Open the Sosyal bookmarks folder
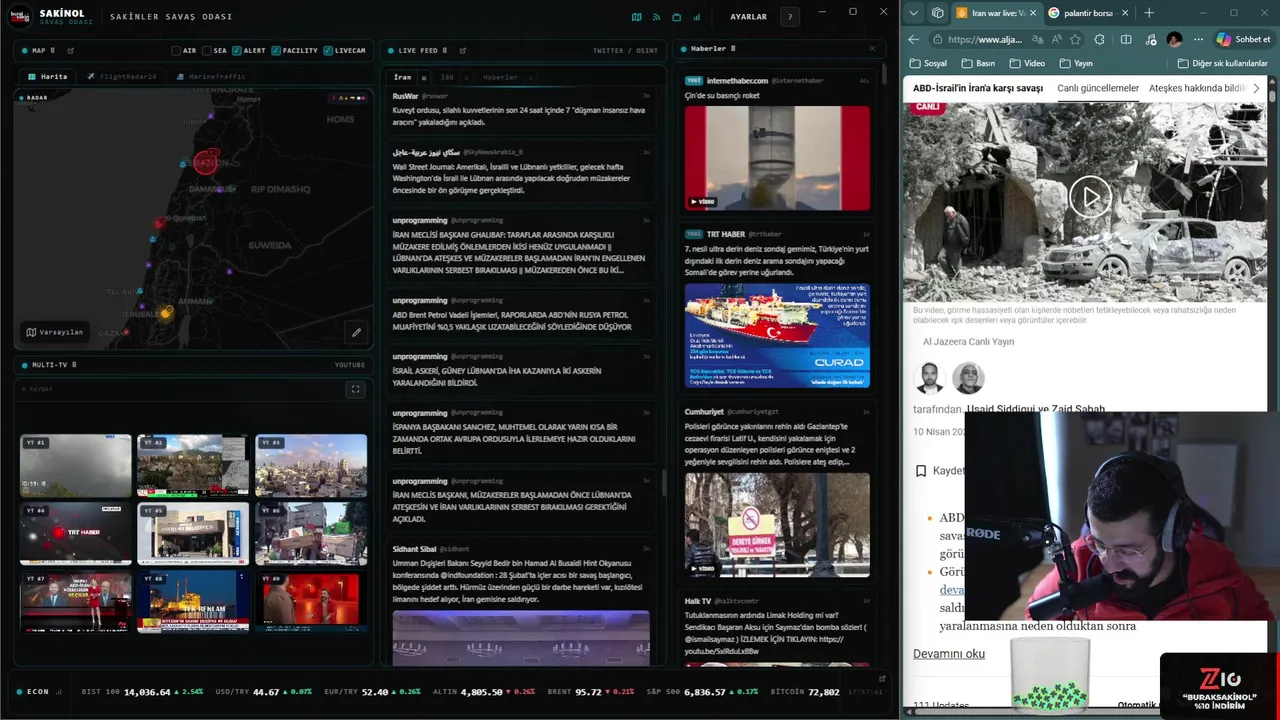Screen dimensions: 1280x720 click(928, 63)
